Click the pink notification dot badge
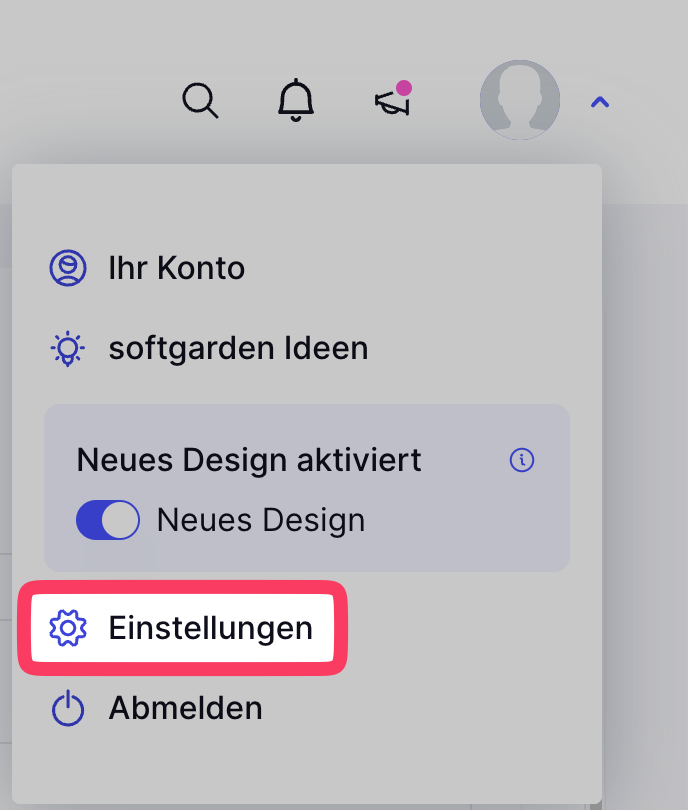The image size is (688, 810). tap(404, 88)
